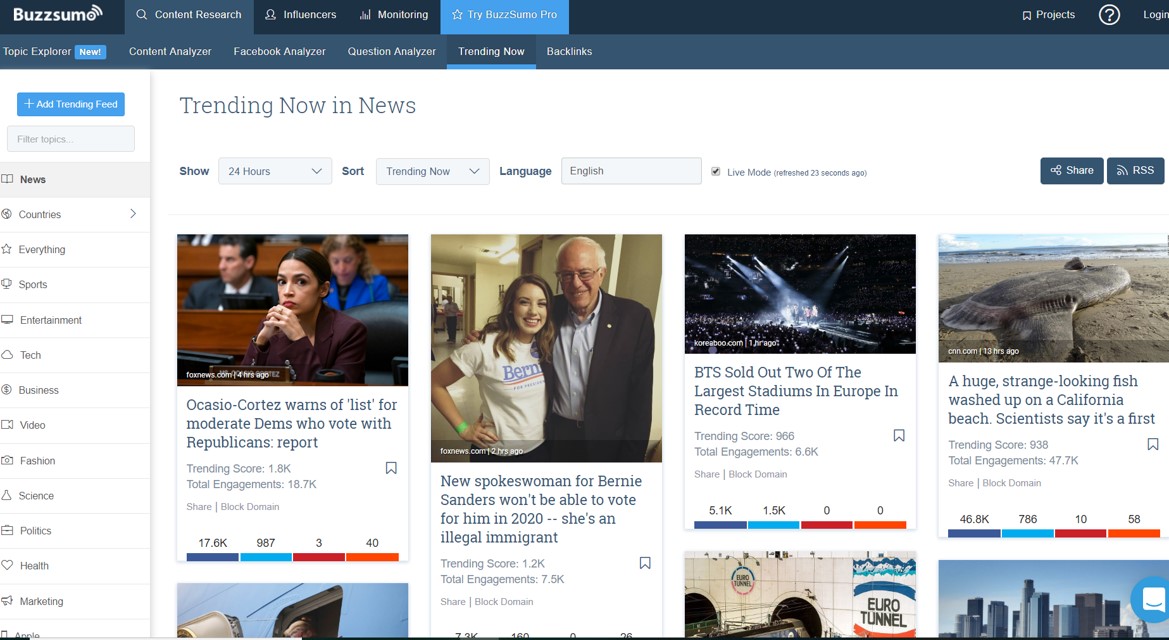Bookmark the strange-looking fish article

[x=1153, y=445]
